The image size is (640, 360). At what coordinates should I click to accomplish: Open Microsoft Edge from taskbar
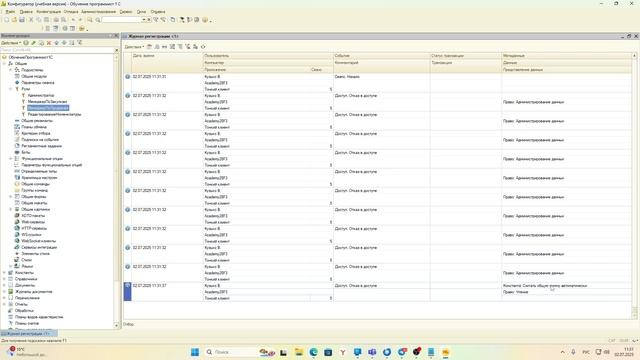(x=313, y=352)
